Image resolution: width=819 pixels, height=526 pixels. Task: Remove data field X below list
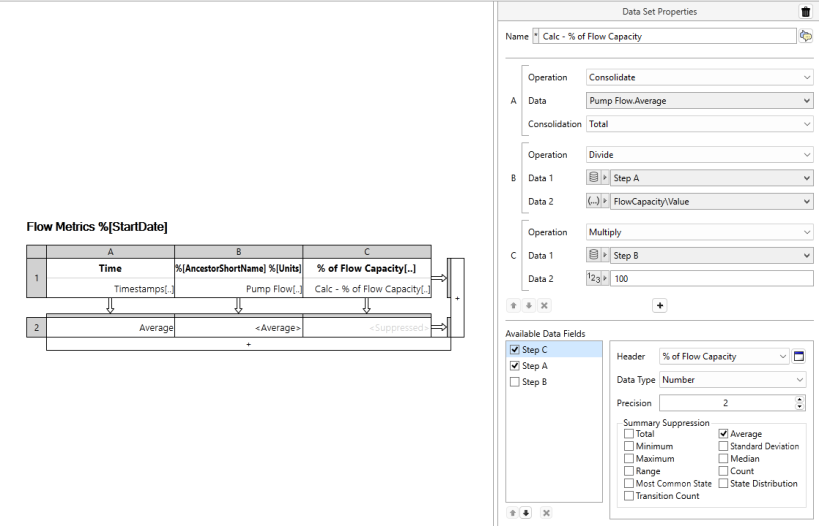[546, 513]
